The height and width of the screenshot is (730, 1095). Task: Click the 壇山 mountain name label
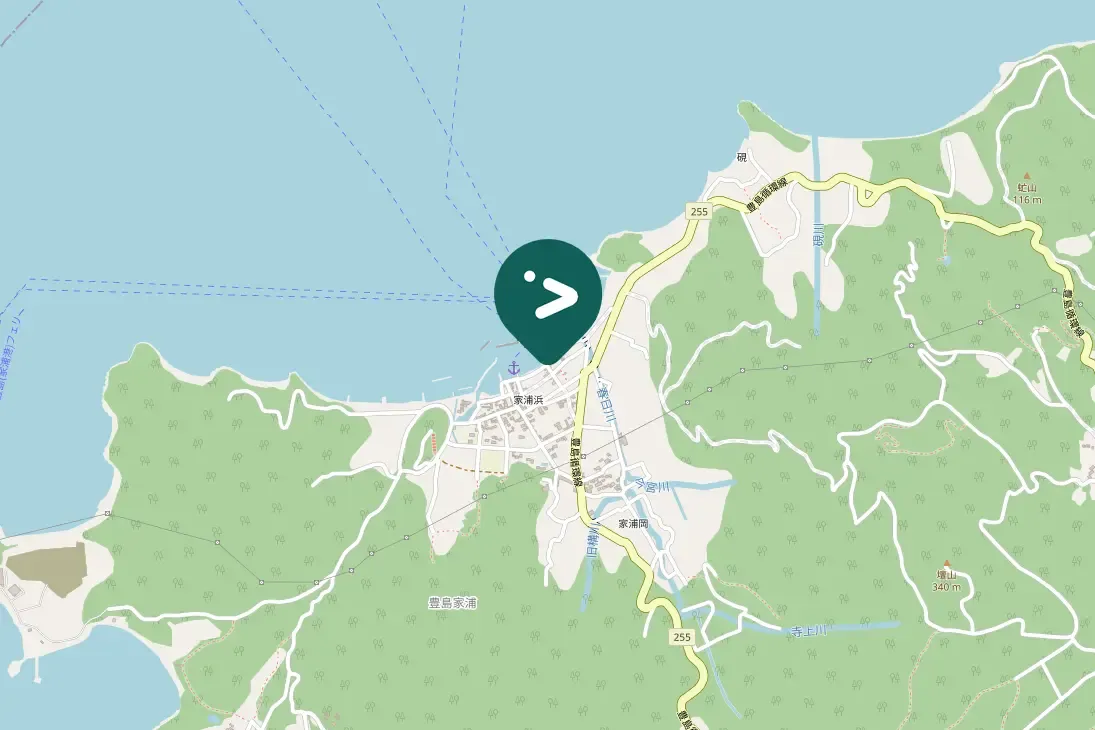(x=946, y=576)
